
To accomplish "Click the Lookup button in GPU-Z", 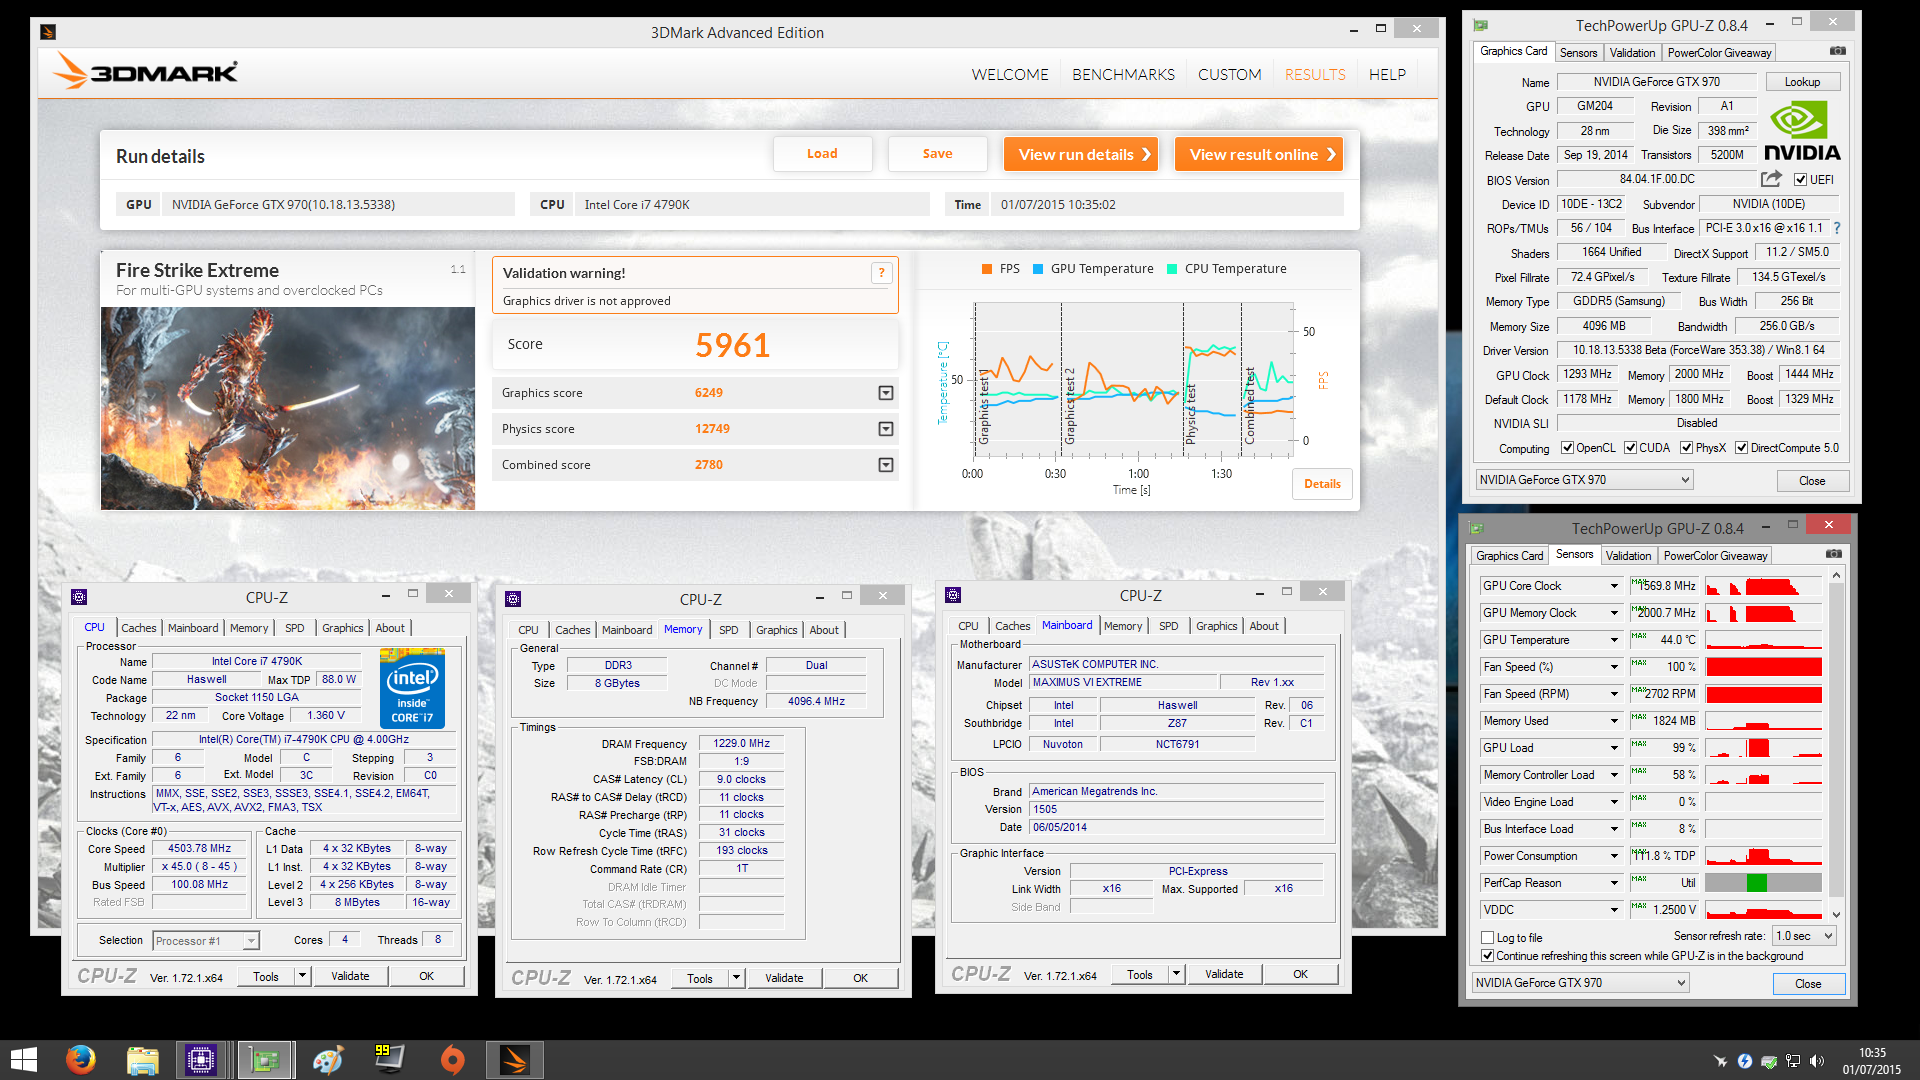I will pyautogui.click(x=1802, y=82).
